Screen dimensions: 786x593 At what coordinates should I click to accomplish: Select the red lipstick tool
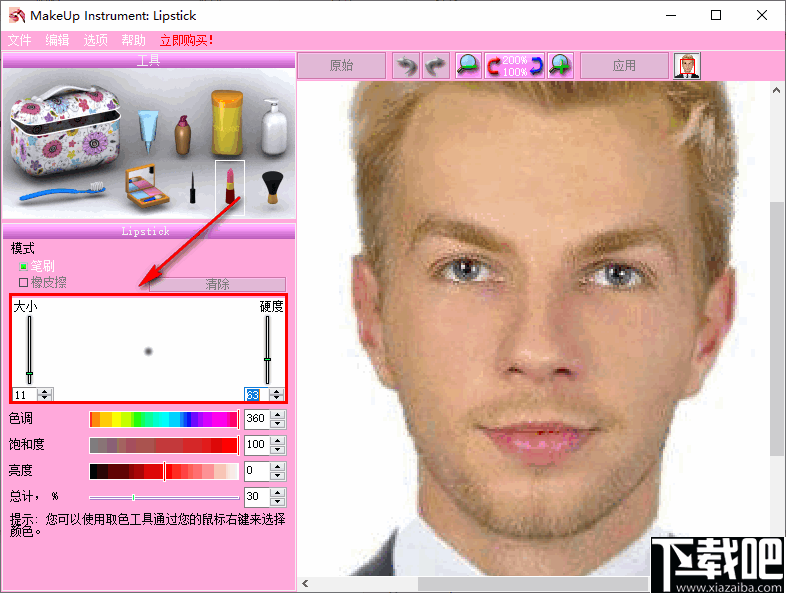pos(230,186)
